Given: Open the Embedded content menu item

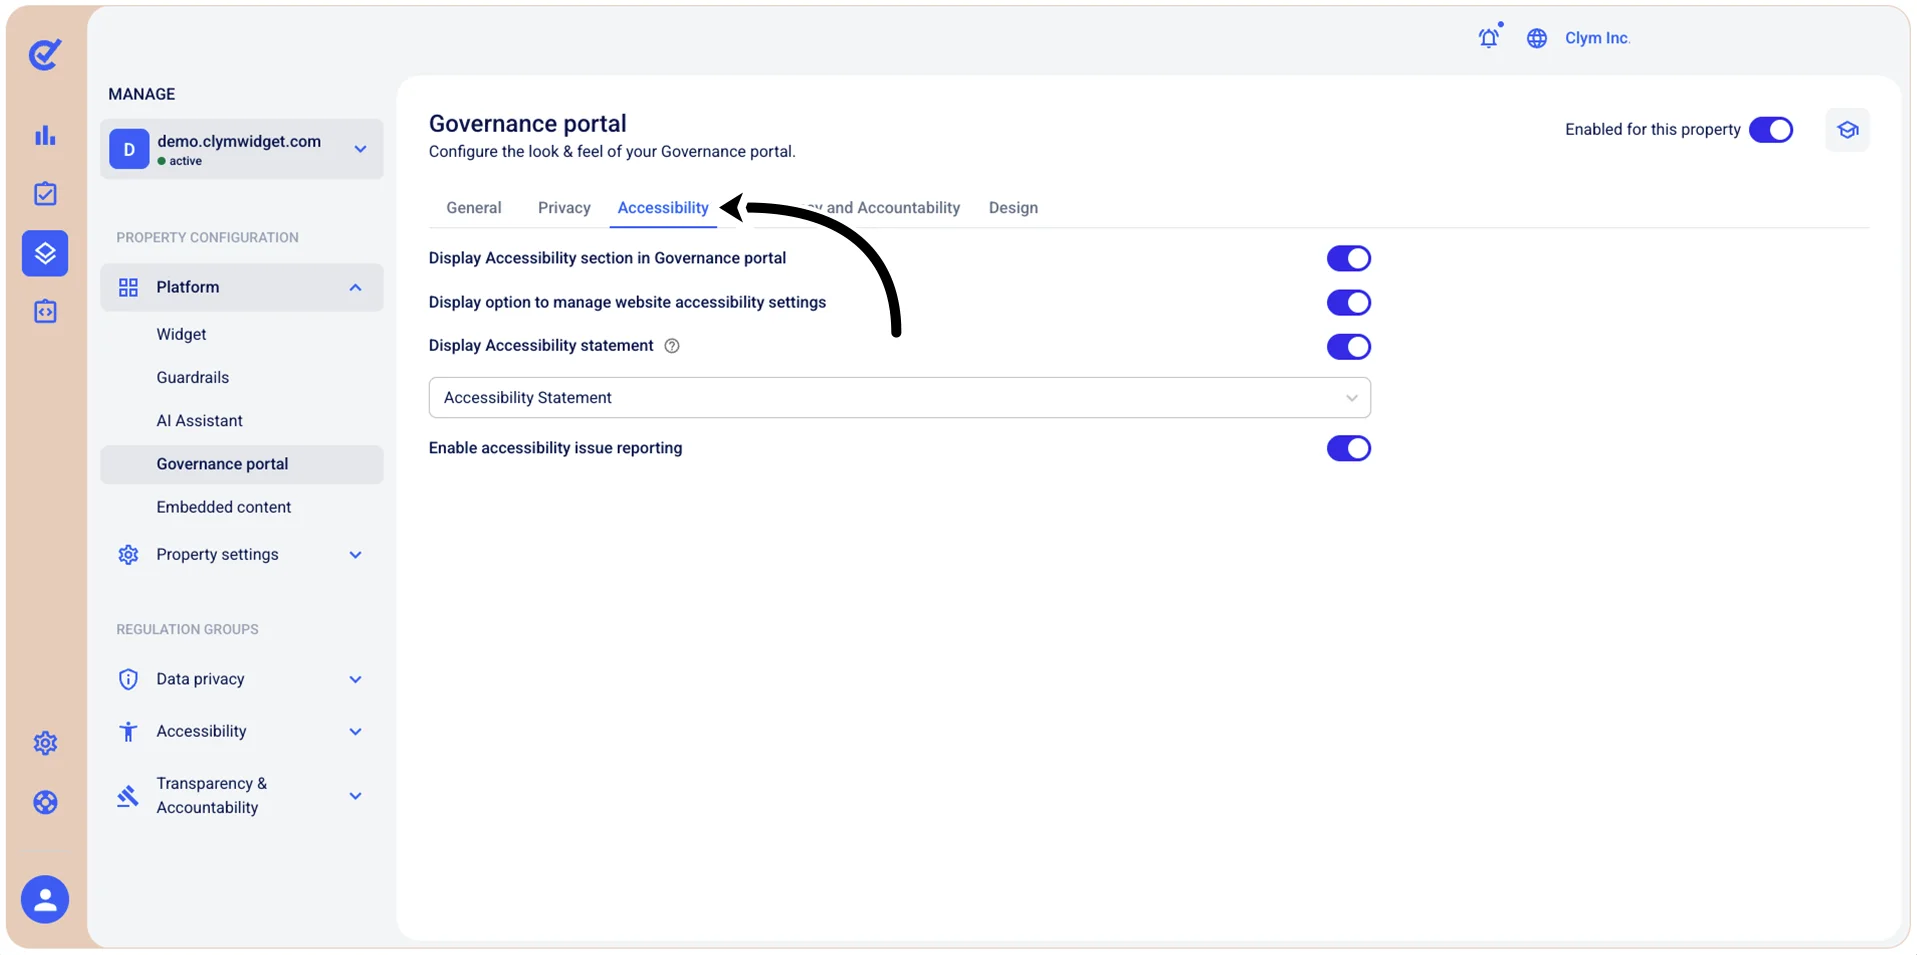Looking at the screenshot, I should pos(223,508).
